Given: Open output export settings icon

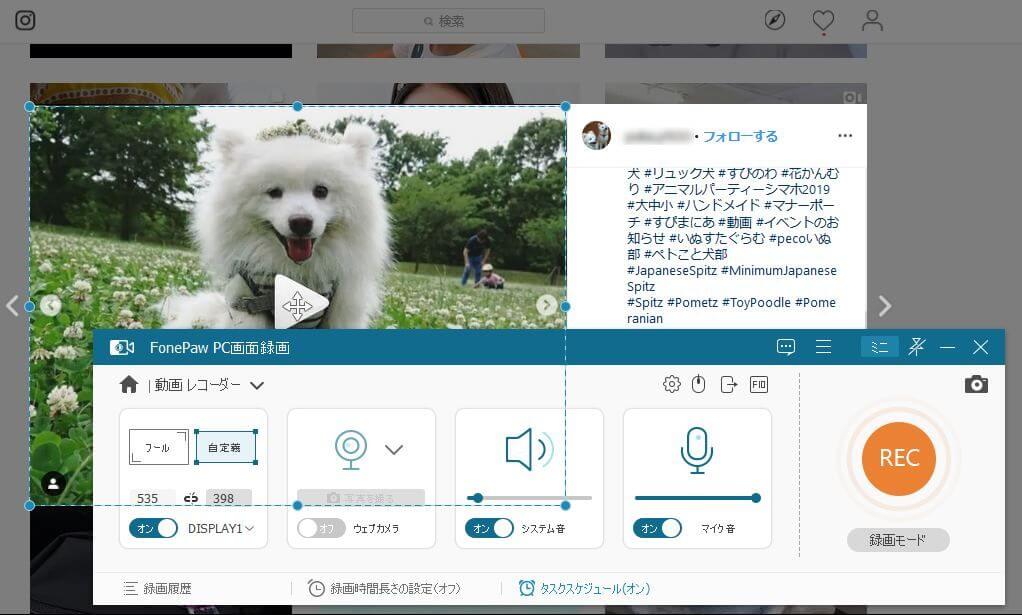Looking at the screenshot, I should 729,384.
